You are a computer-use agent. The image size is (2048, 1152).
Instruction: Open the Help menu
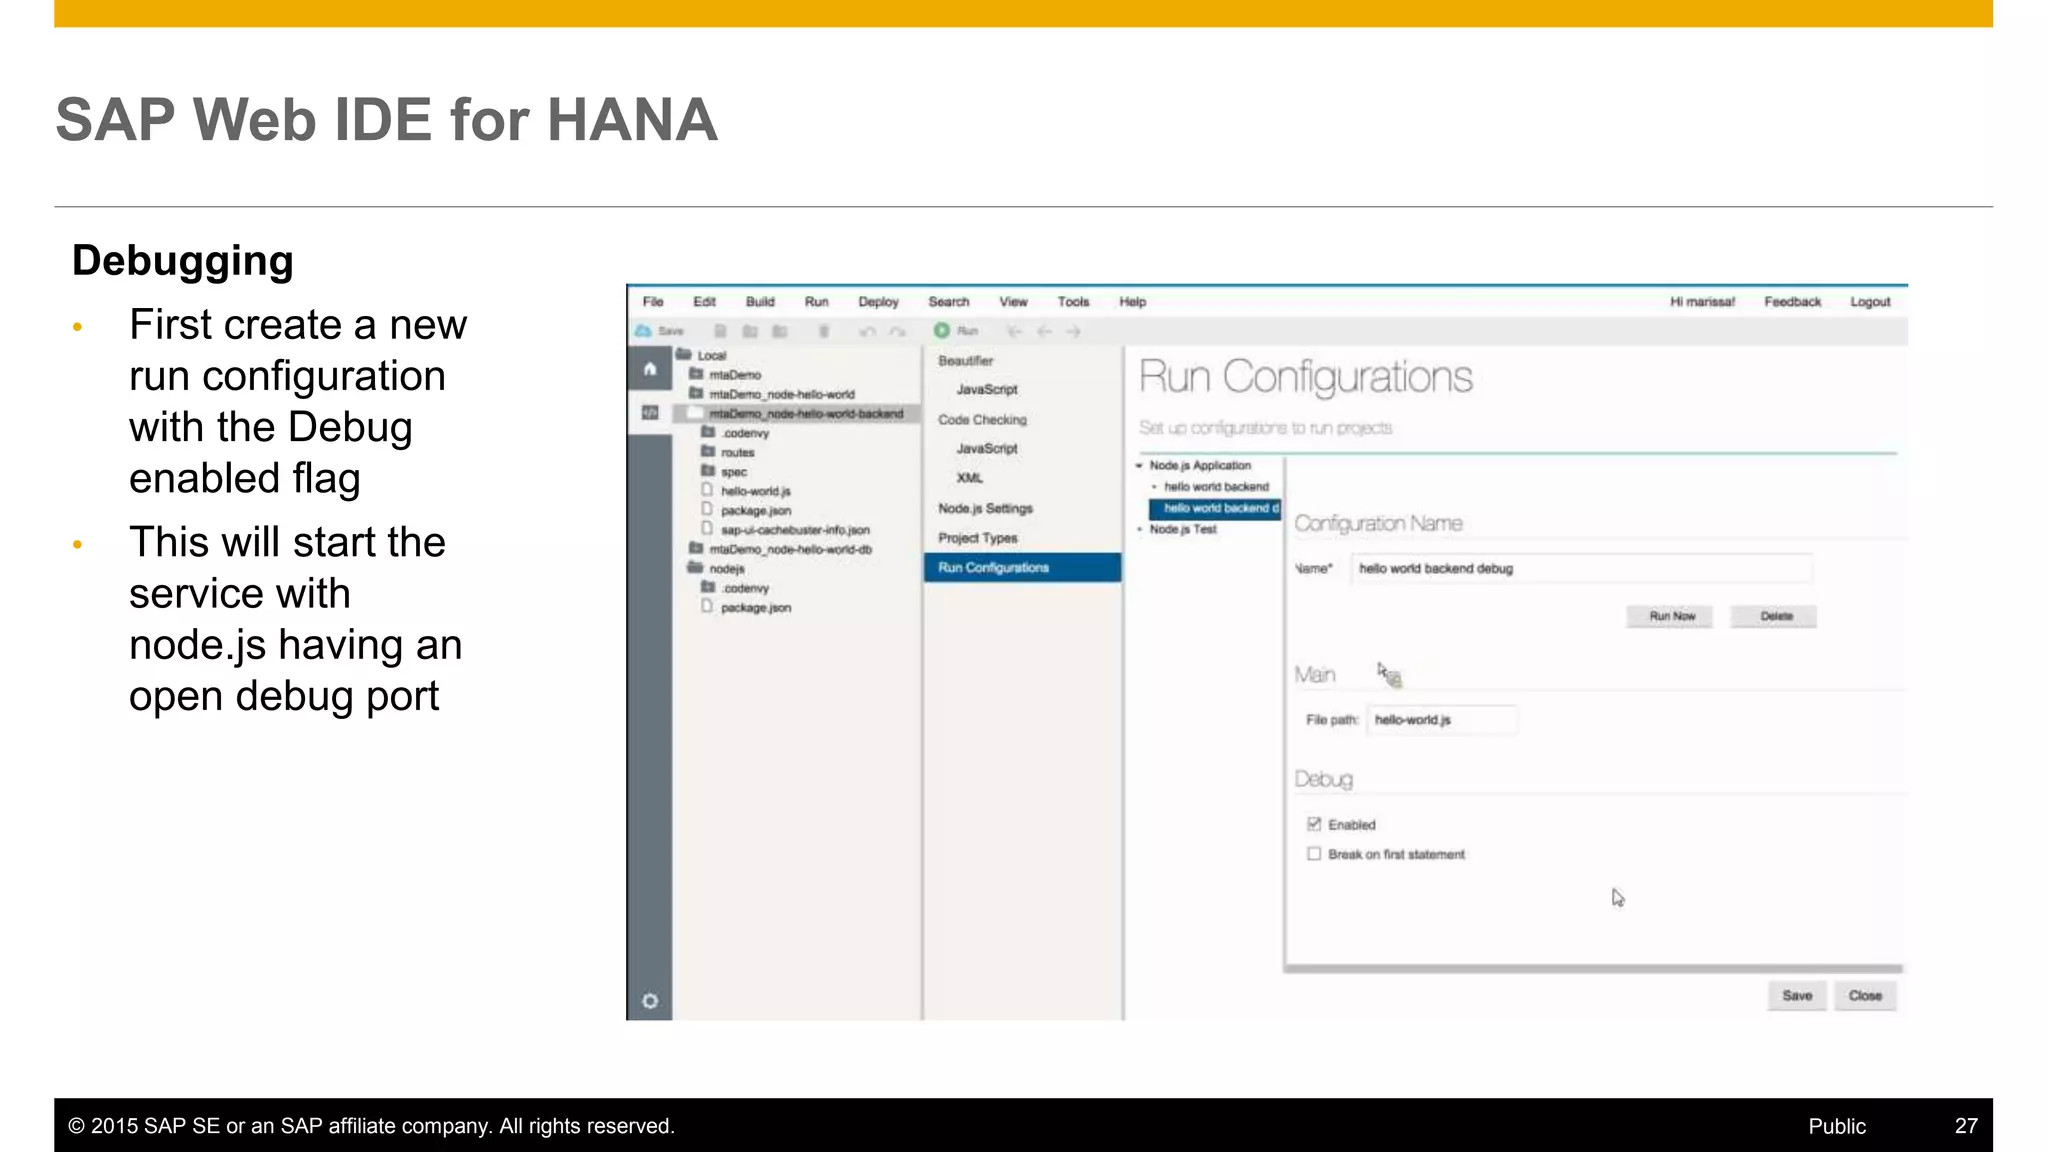coord(1132,302)
